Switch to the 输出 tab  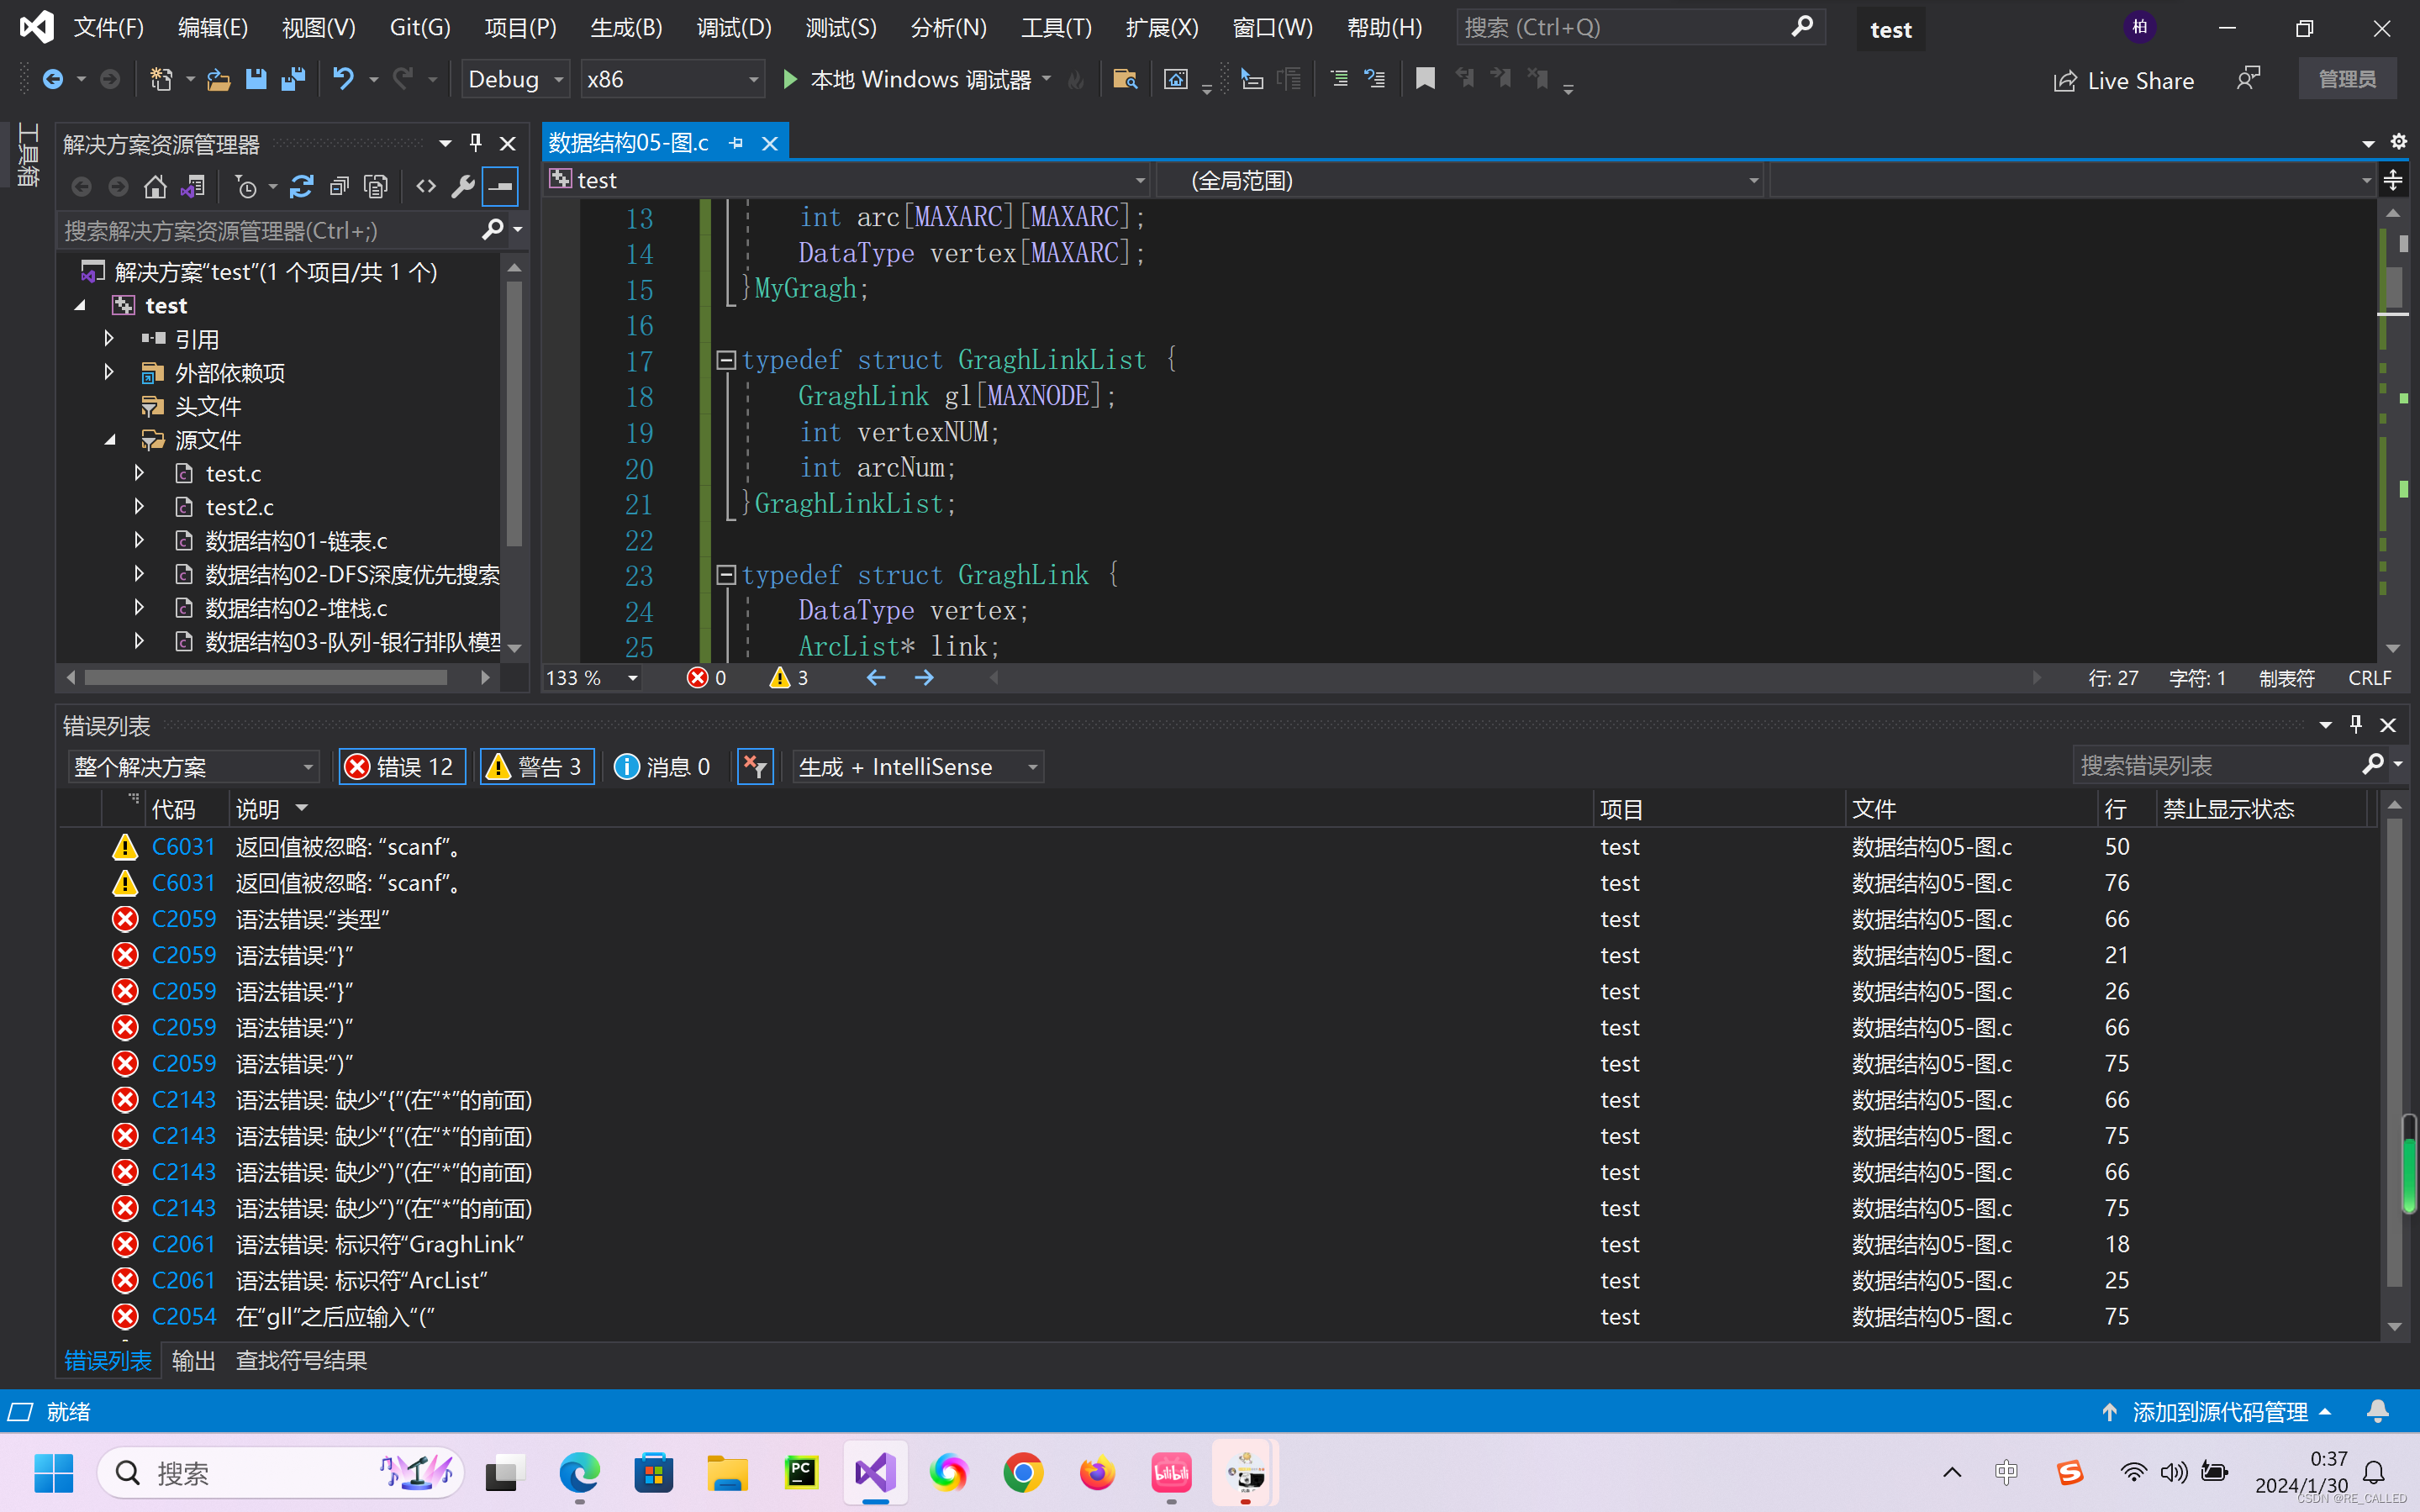coord(193,1361)
